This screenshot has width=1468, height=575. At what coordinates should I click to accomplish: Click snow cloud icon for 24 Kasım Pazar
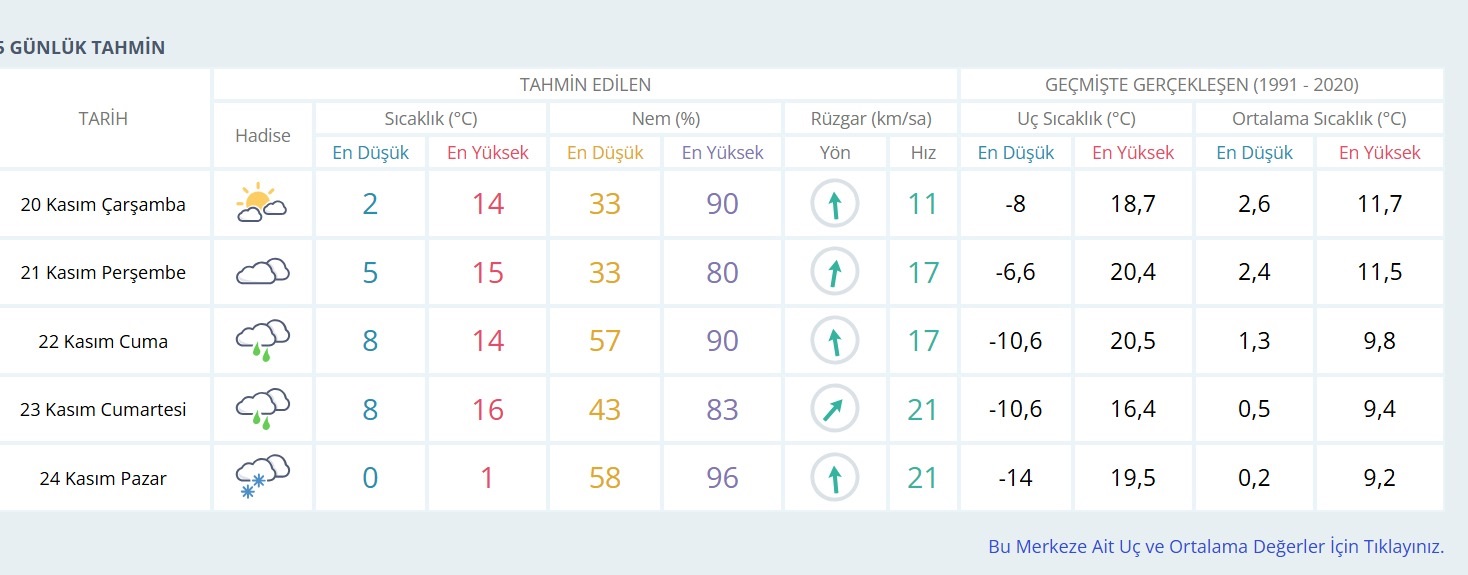[x=262, y=477]
